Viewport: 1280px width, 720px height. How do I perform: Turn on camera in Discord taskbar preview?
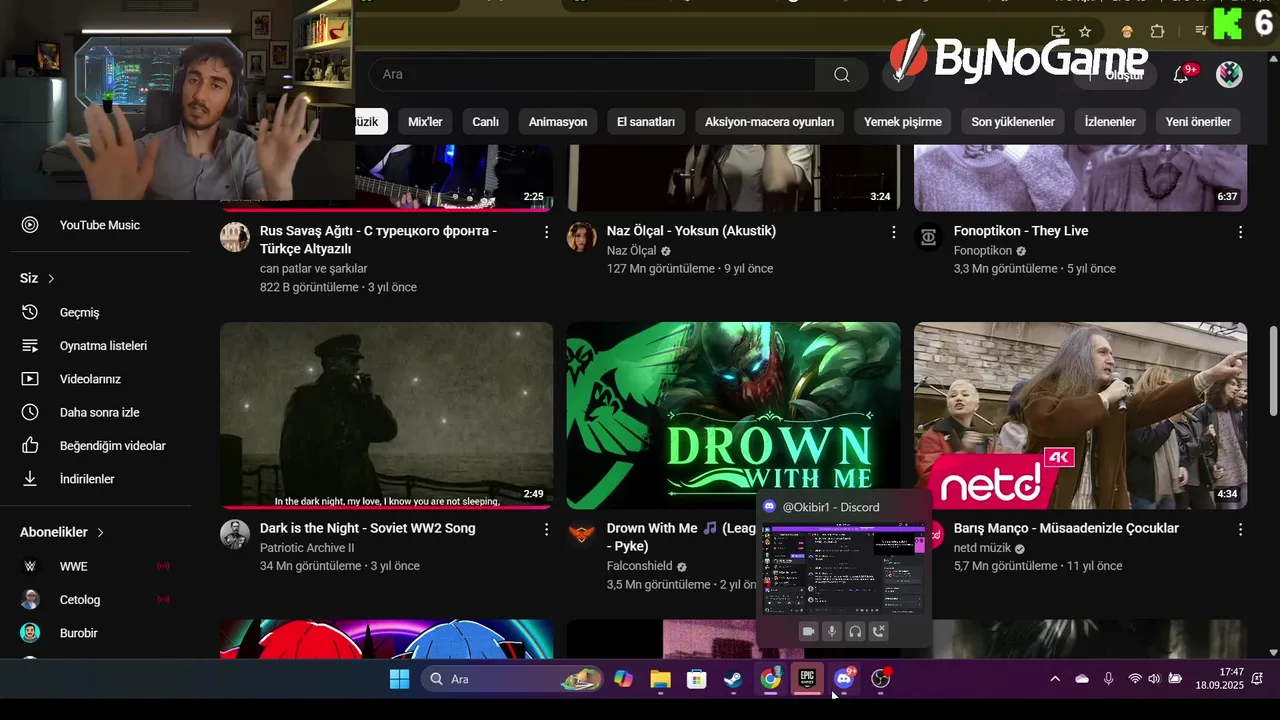click(x=808, y=631)
